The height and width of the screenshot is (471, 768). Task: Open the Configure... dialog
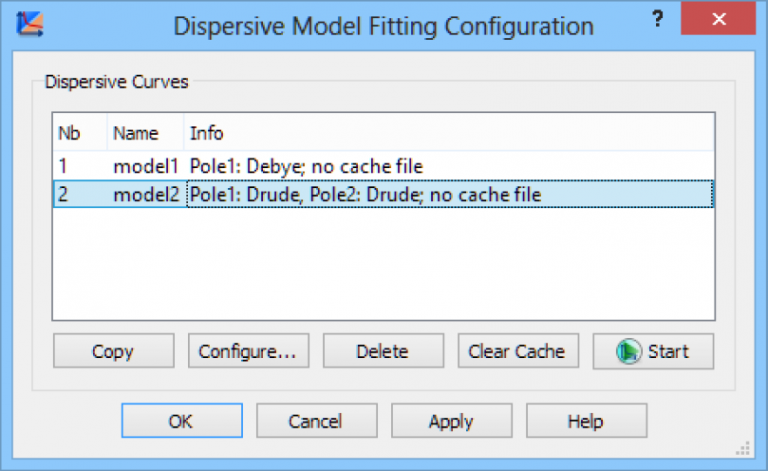(x=248, y=351)
